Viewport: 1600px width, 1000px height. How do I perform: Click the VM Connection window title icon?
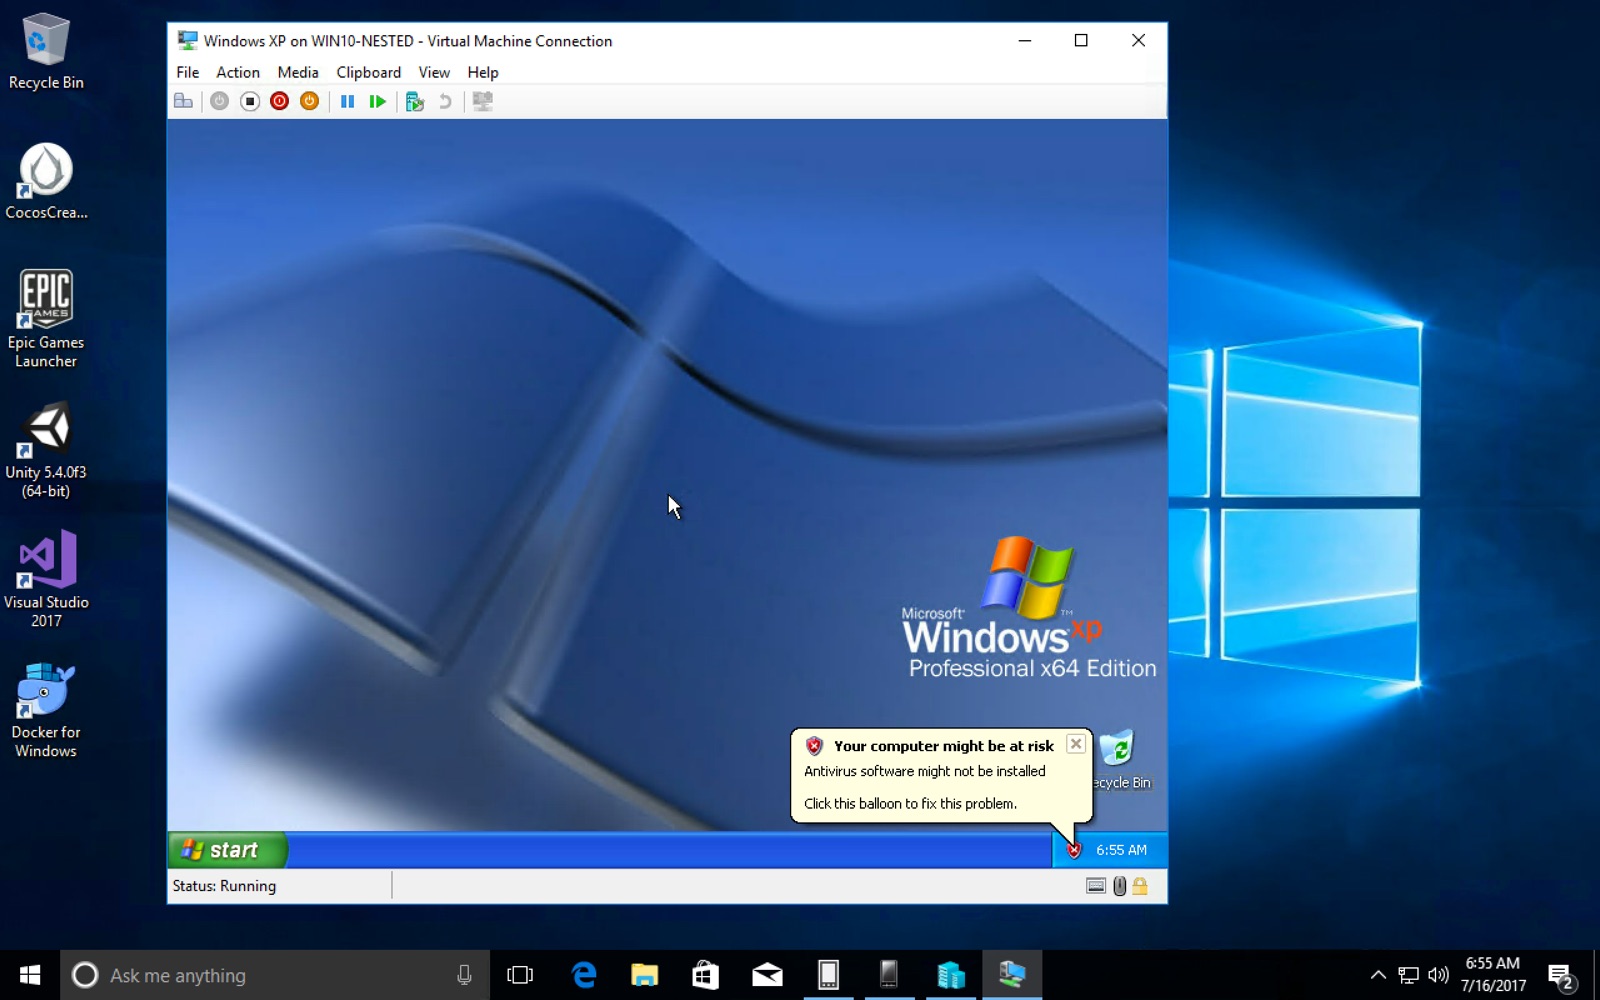[187, 40]
